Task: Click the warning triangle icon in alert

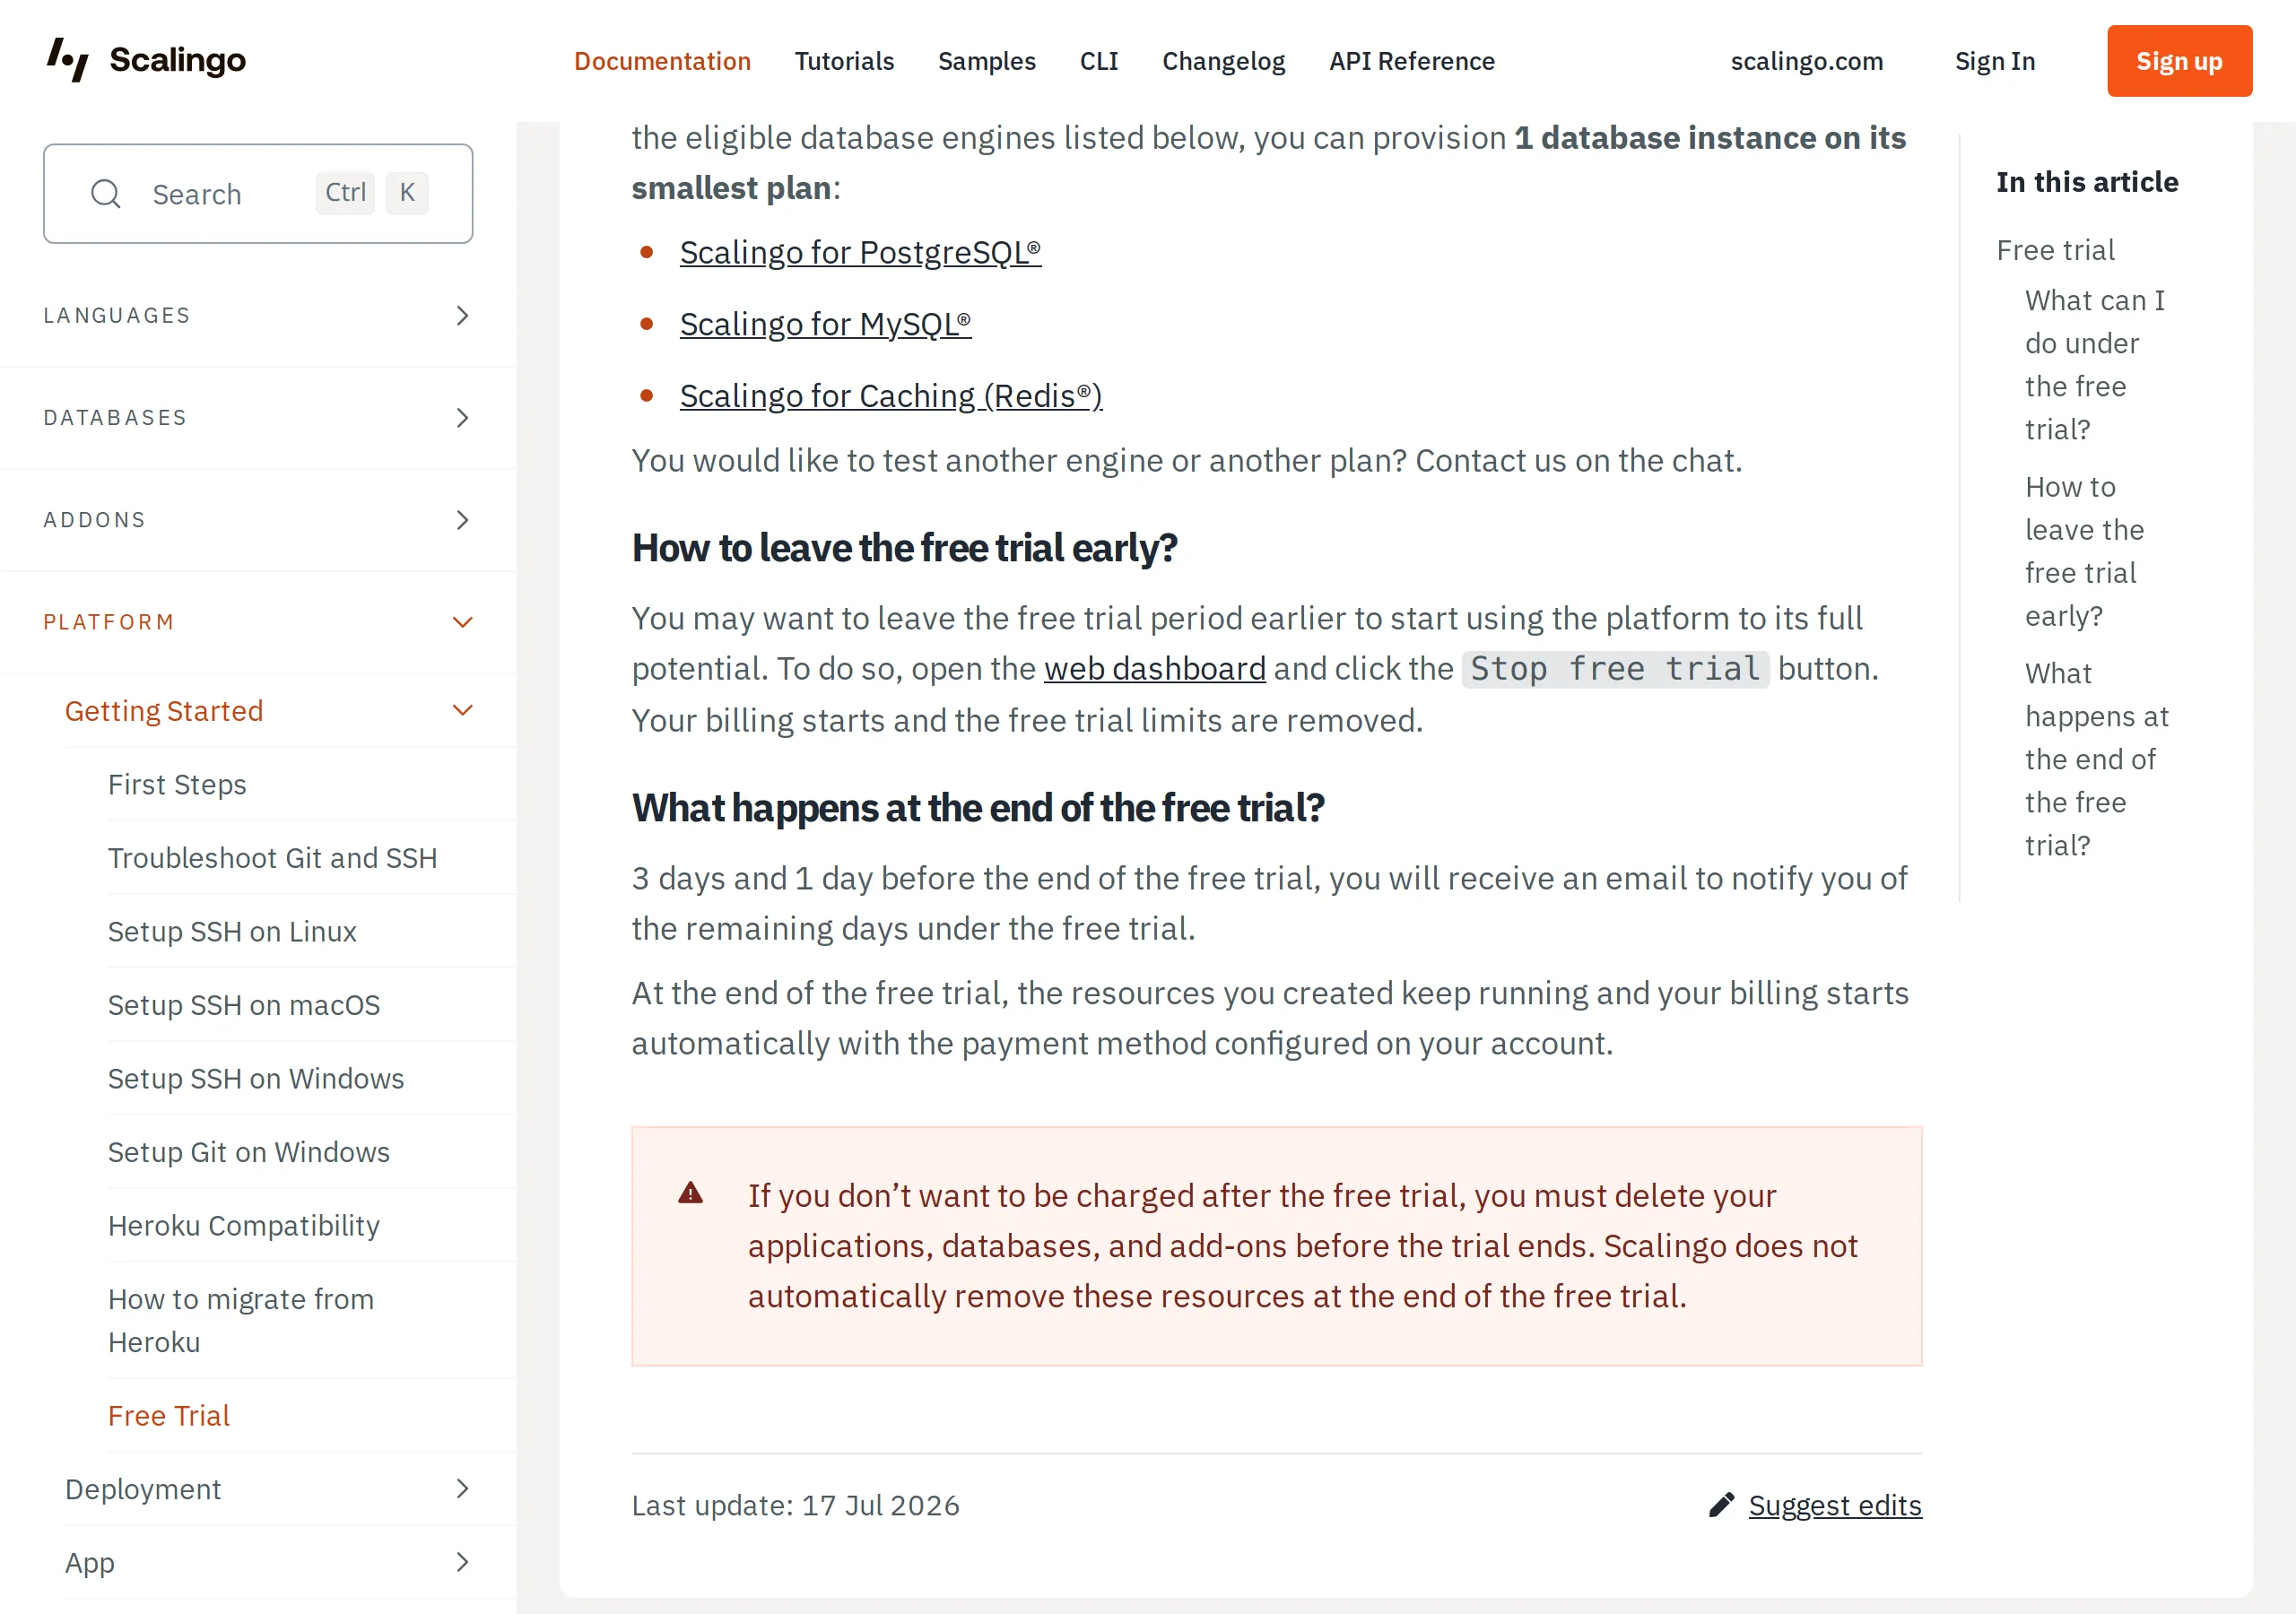Action: click(691, 1193)
